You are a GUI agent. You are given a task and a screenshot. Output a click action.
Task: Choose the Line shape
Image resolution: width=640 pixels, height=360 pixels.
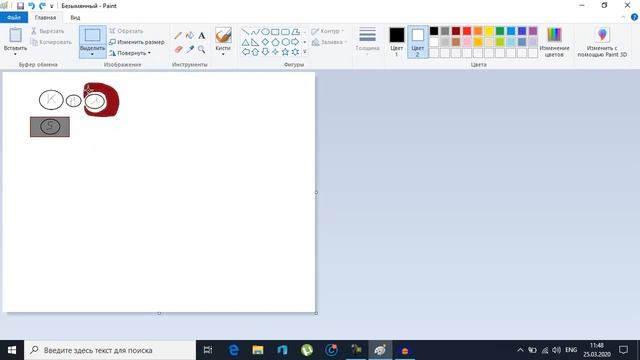pyautogui.click(x=245, y=31)
